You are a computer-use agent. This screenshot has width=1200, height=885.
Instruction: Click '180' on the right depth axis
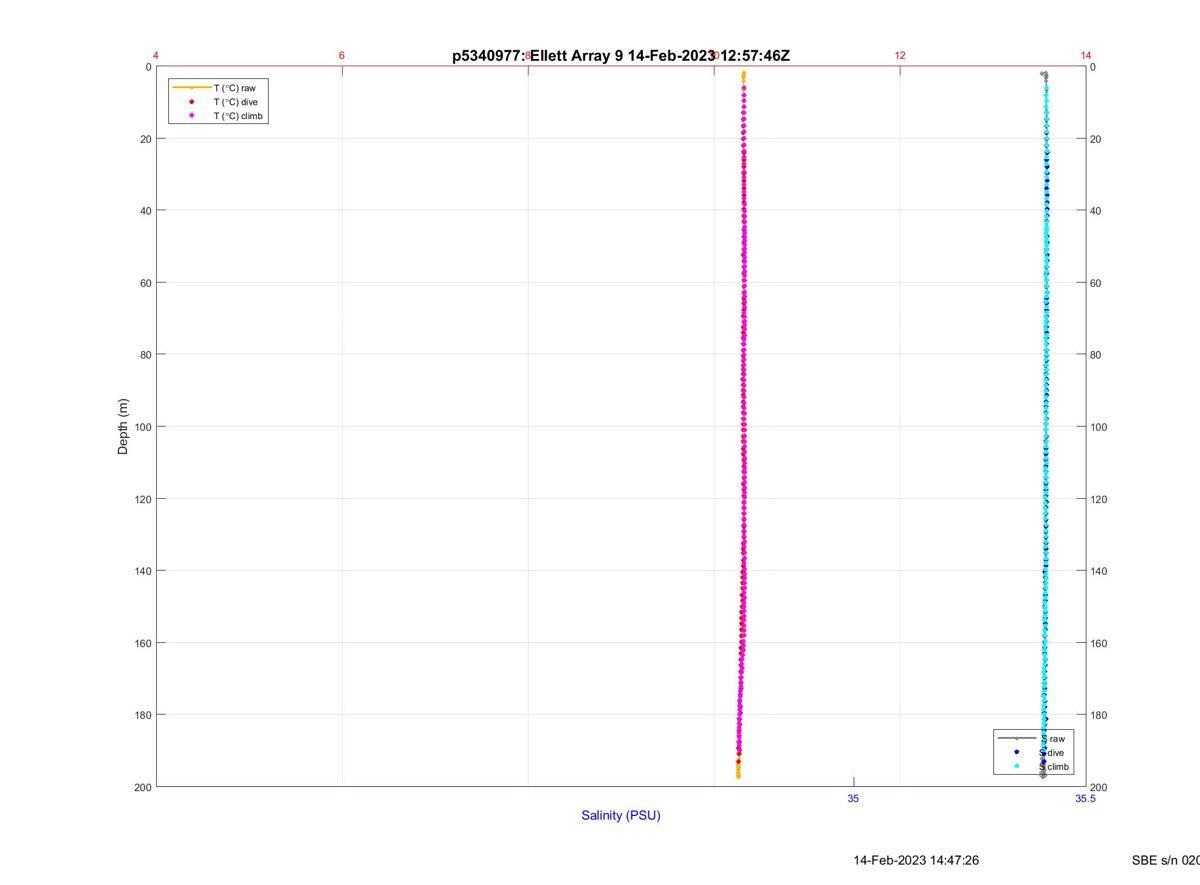click(1099, 715)
